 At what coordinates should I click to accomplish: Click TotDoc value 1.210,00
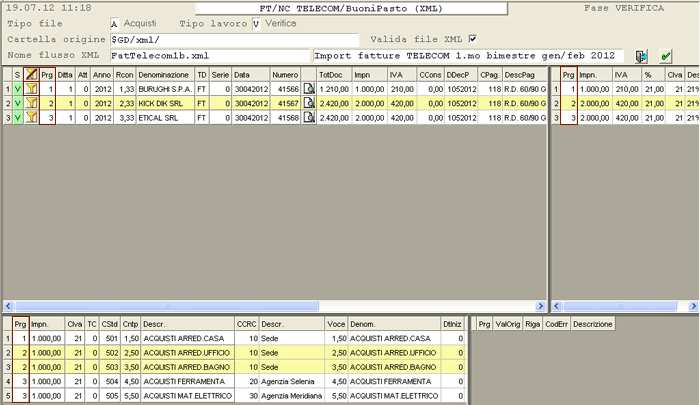click(334, 89)
